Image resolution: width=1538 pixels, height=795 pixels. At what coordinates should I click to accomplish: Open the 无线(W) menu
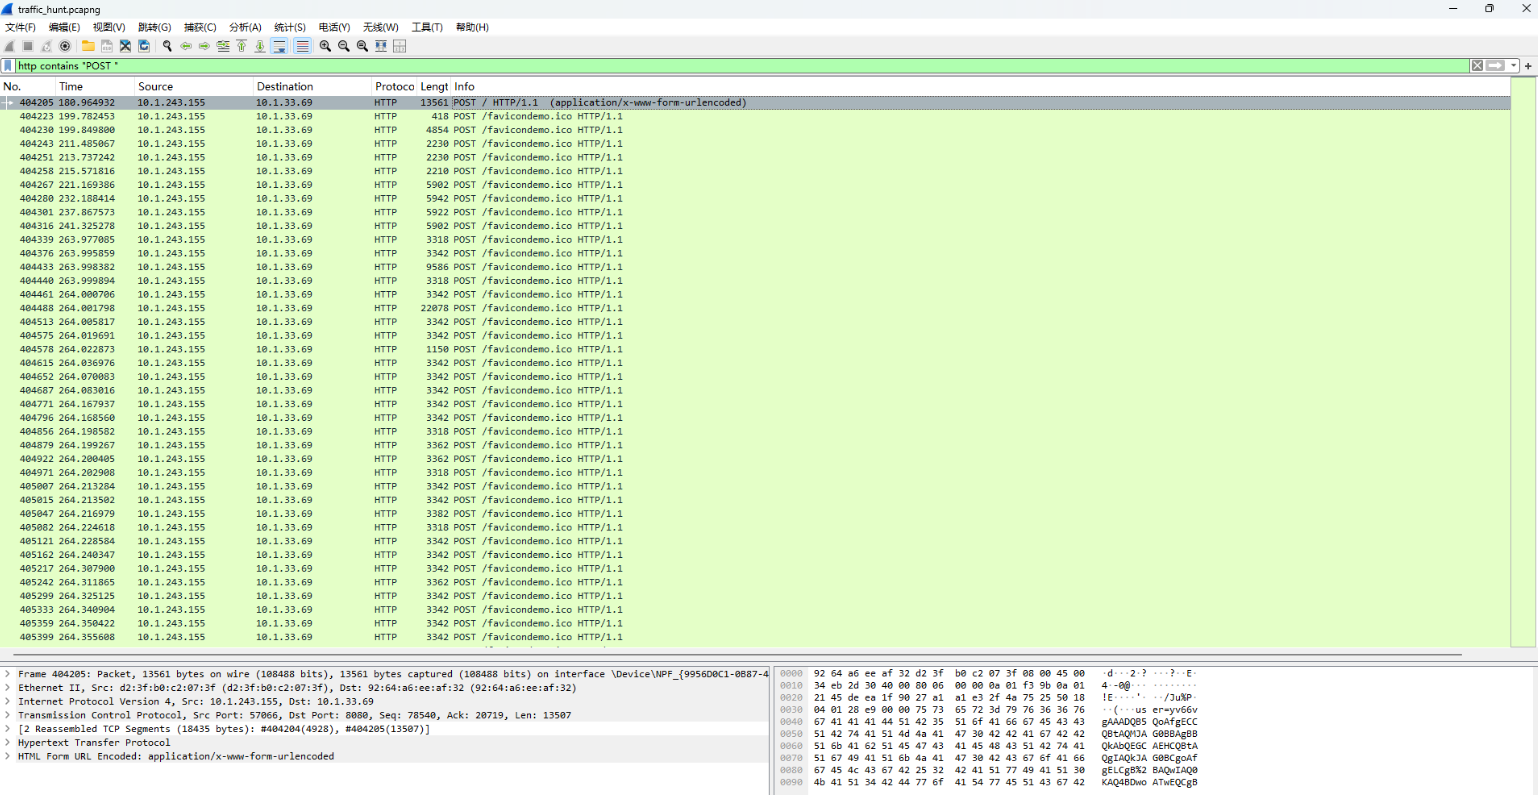[380, 27]
